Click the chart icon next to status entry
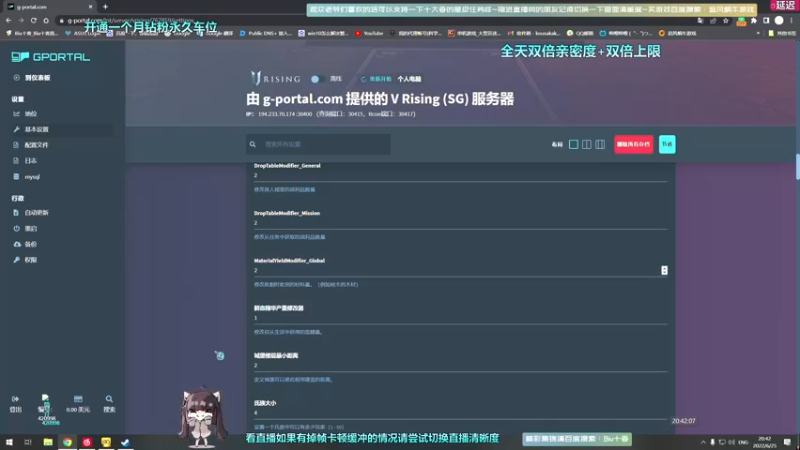The height and width of the screenshot is (450, 800). pos(16,114)
